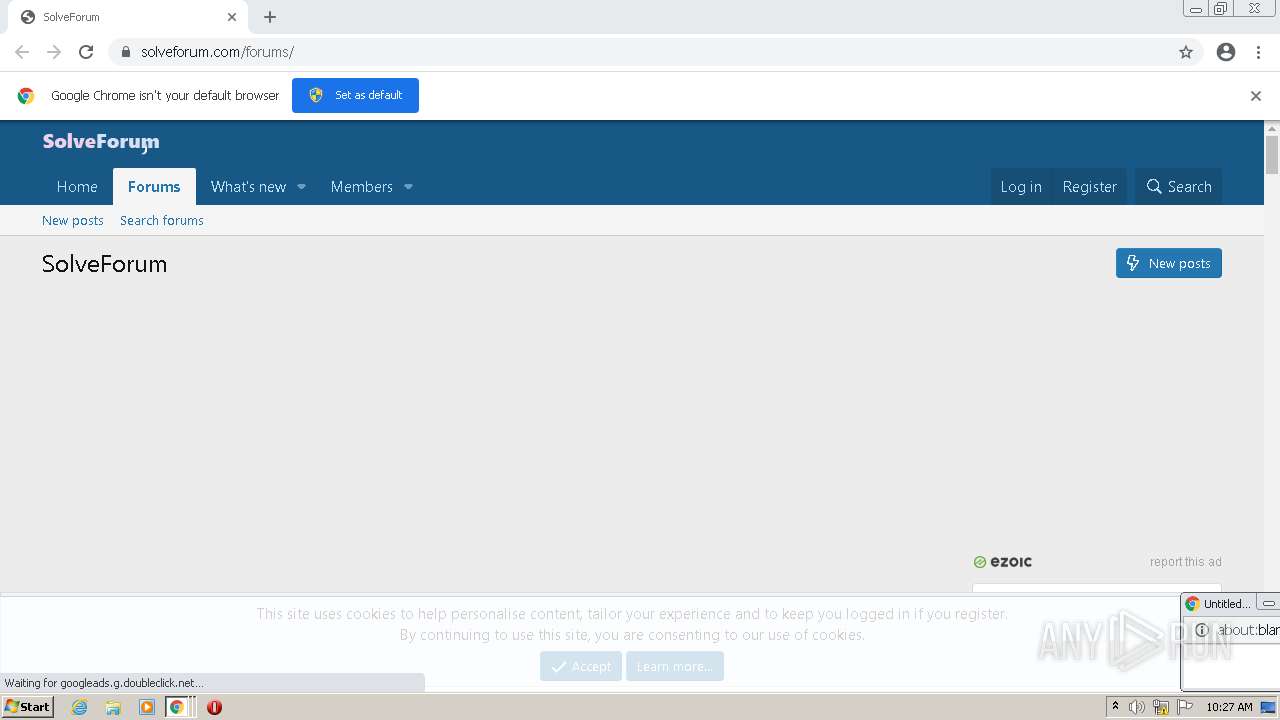Open the Chrome three-dot menu
Viewport: 1280px width, 720px height.
1258,52
